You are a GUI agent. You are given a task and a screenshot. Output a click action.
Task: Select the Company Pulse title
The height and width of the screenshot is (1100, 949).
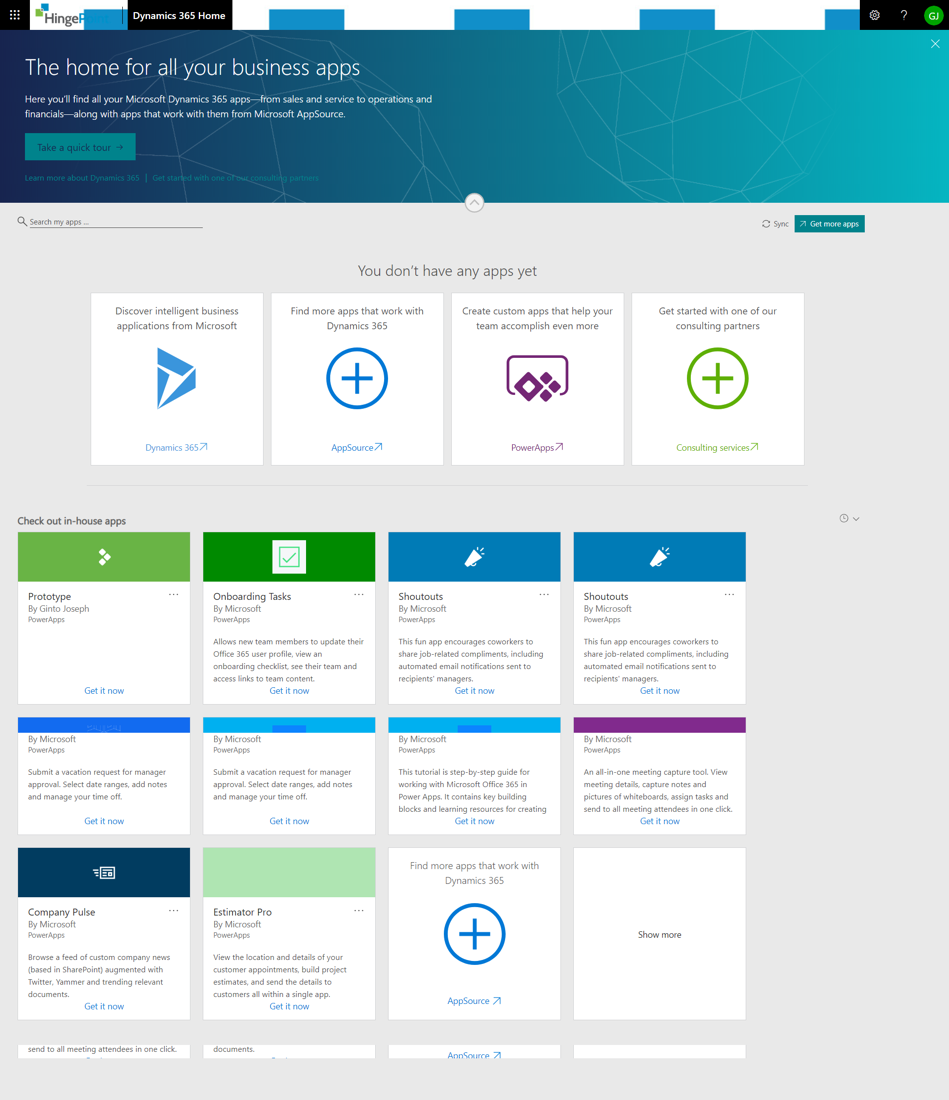[x=62, y=912]
